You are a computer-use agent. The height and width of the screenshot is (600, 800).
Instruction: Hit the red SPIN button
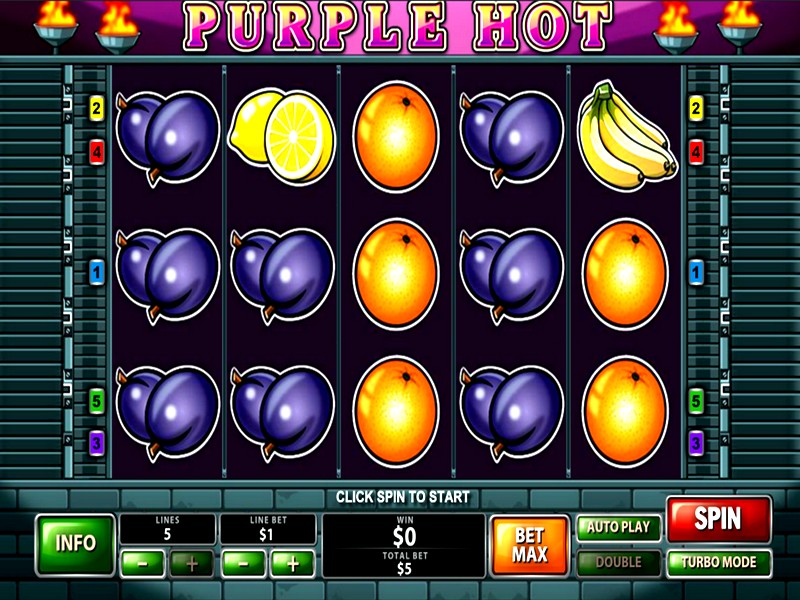tap(719, 519)
